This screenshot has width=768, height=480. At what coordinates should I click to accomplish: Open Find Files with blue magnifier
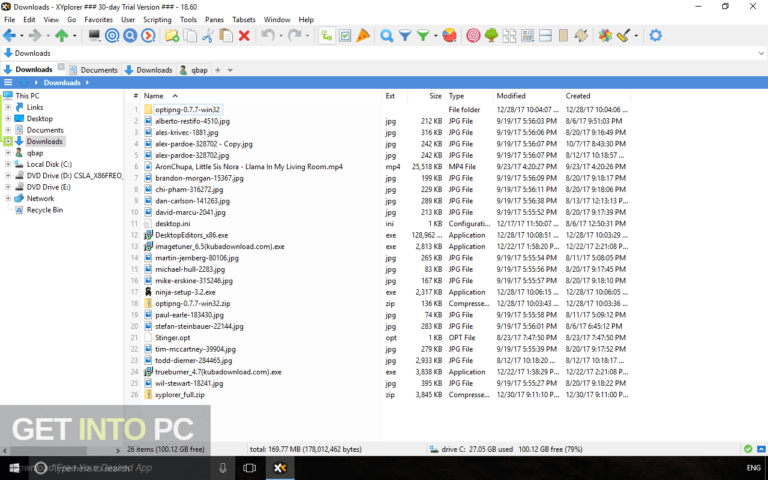(386, 35)
